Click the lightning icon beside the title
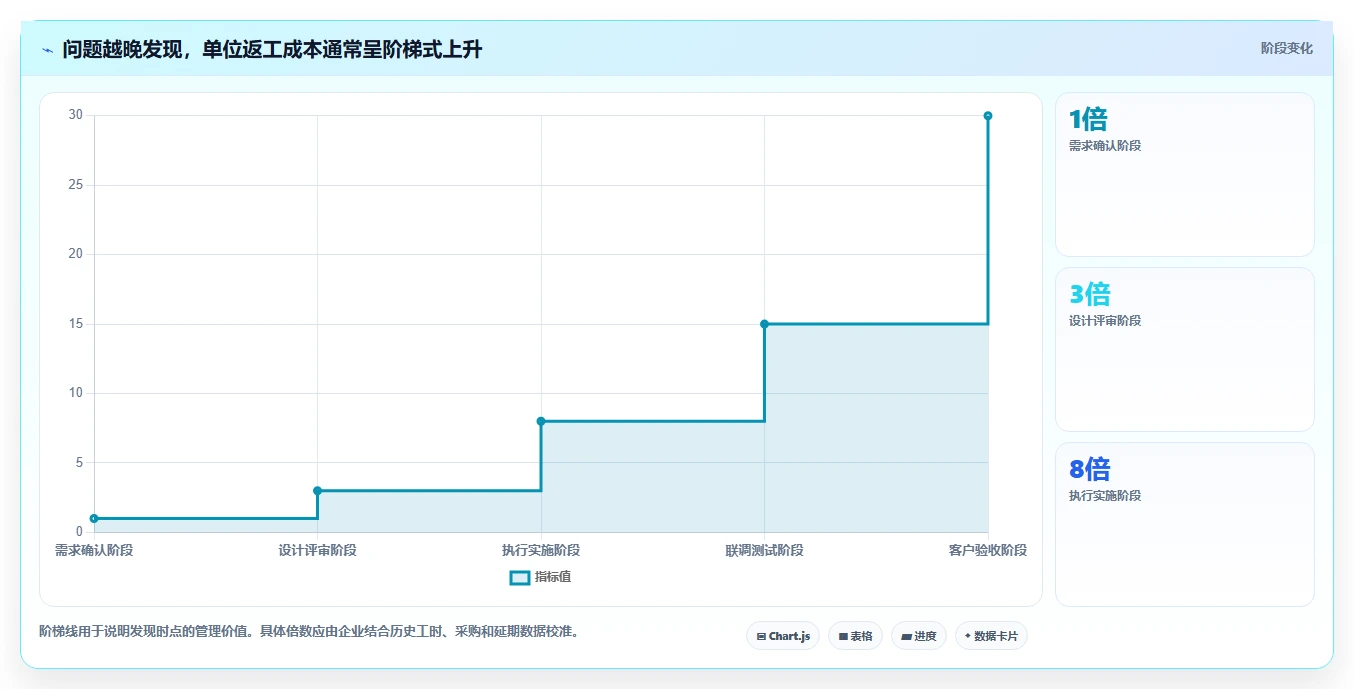The height and width of the screenshot is (689, 1354). [x=47, y=50]
